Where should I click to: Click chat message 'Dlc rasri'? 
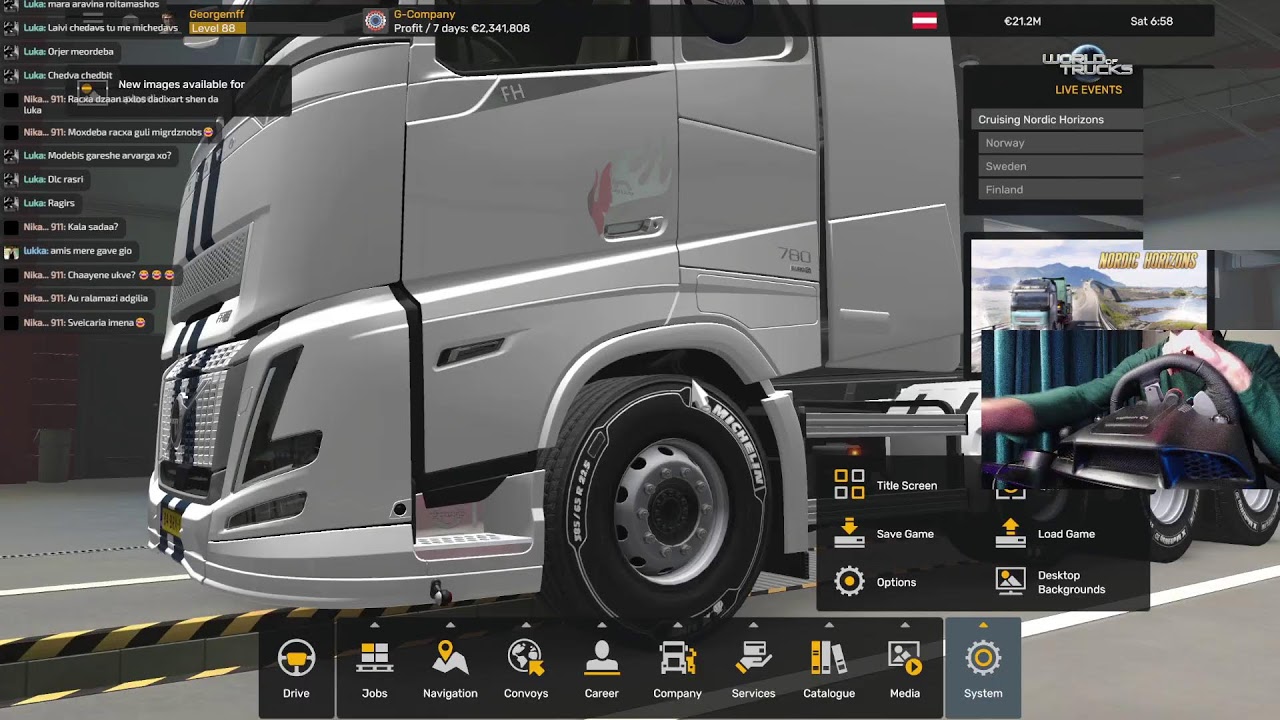pyautogui.click(x=66, y=180)
